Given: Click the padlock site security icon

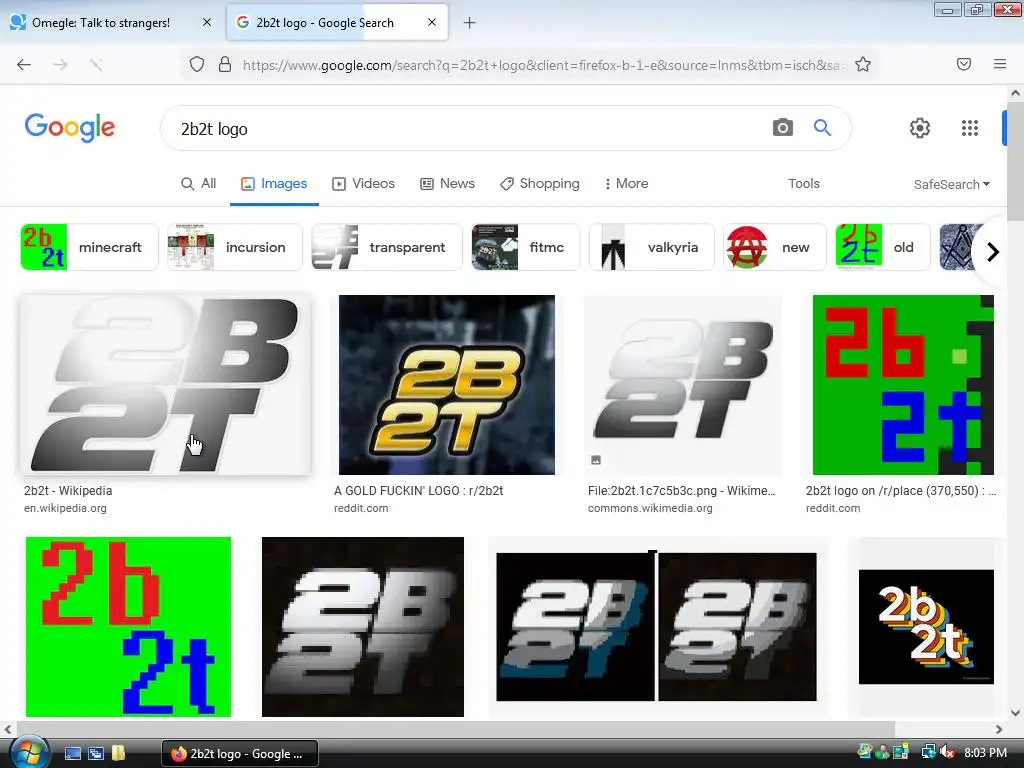Looking at the screenshot, I should click(225, 64).
